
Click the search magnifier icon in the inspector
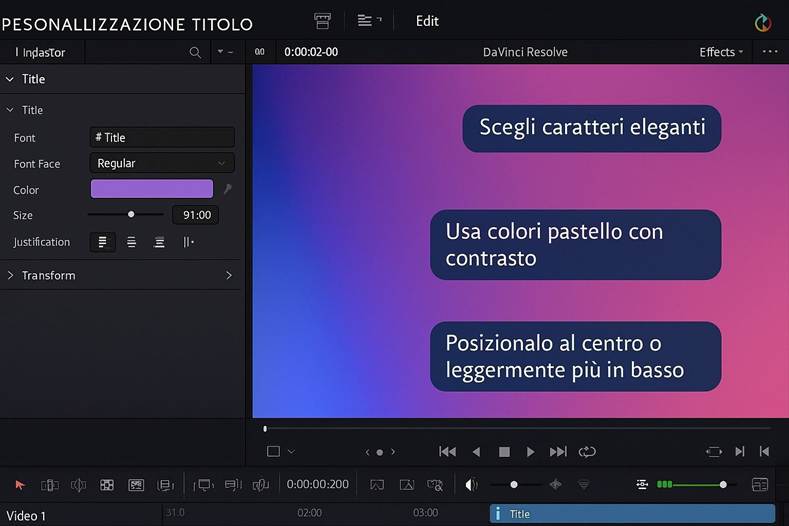point(195,52)
